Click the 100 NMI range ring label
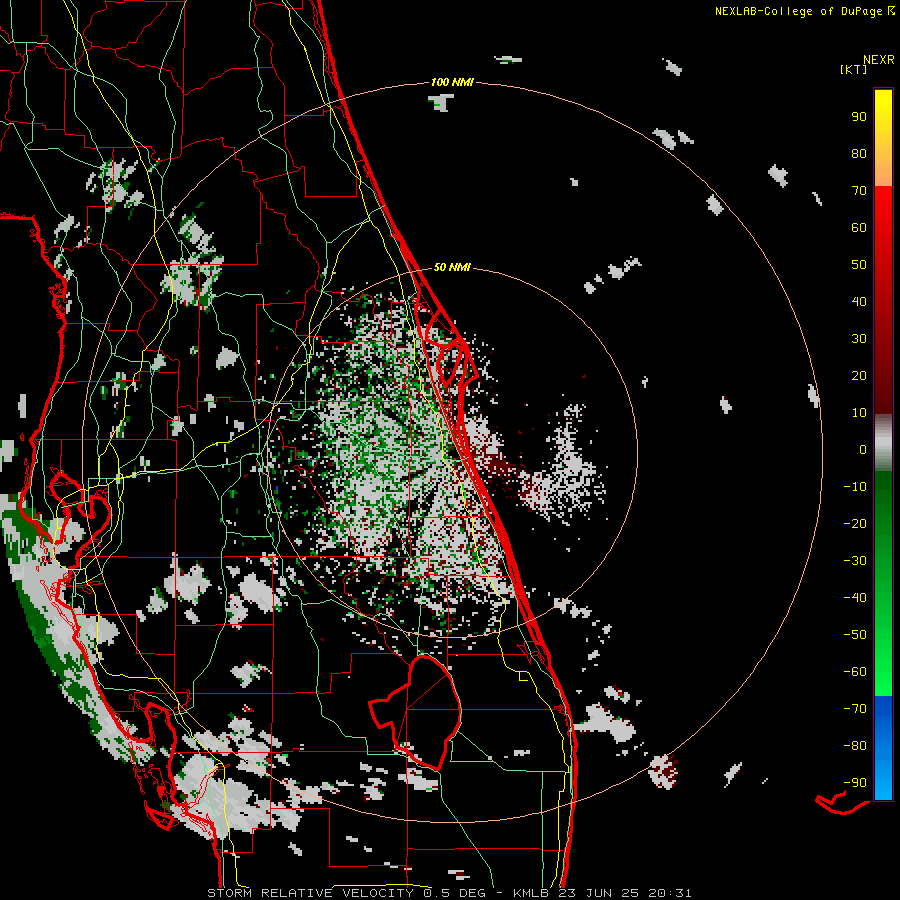900x900 pixels. pyautogui.click(x=452, y=82)
